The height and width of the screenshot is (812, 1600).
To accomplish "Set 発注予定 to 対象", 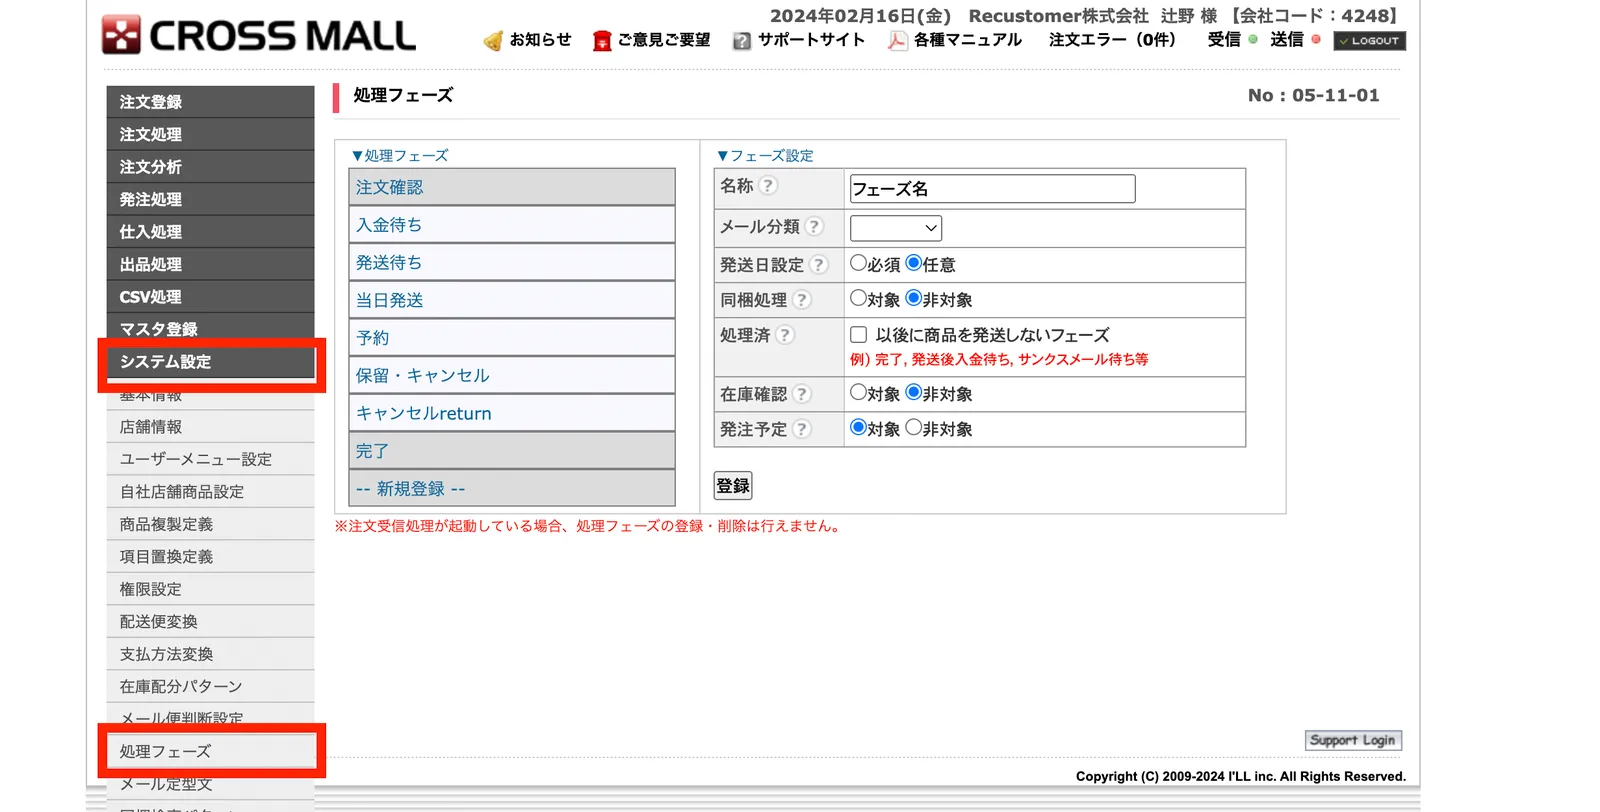I will point(858,427).
